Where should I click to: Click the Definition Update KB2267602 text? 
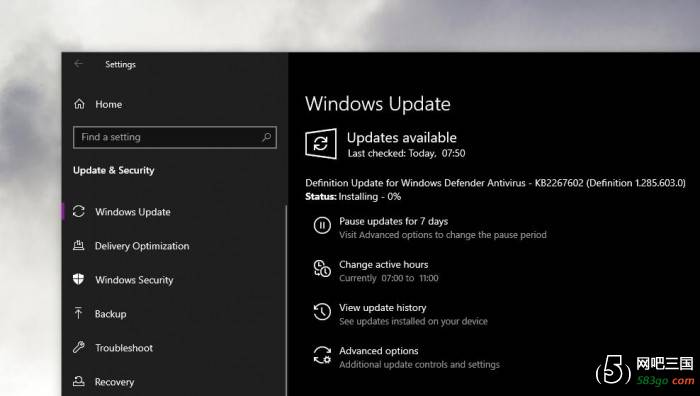click(495, 183)
